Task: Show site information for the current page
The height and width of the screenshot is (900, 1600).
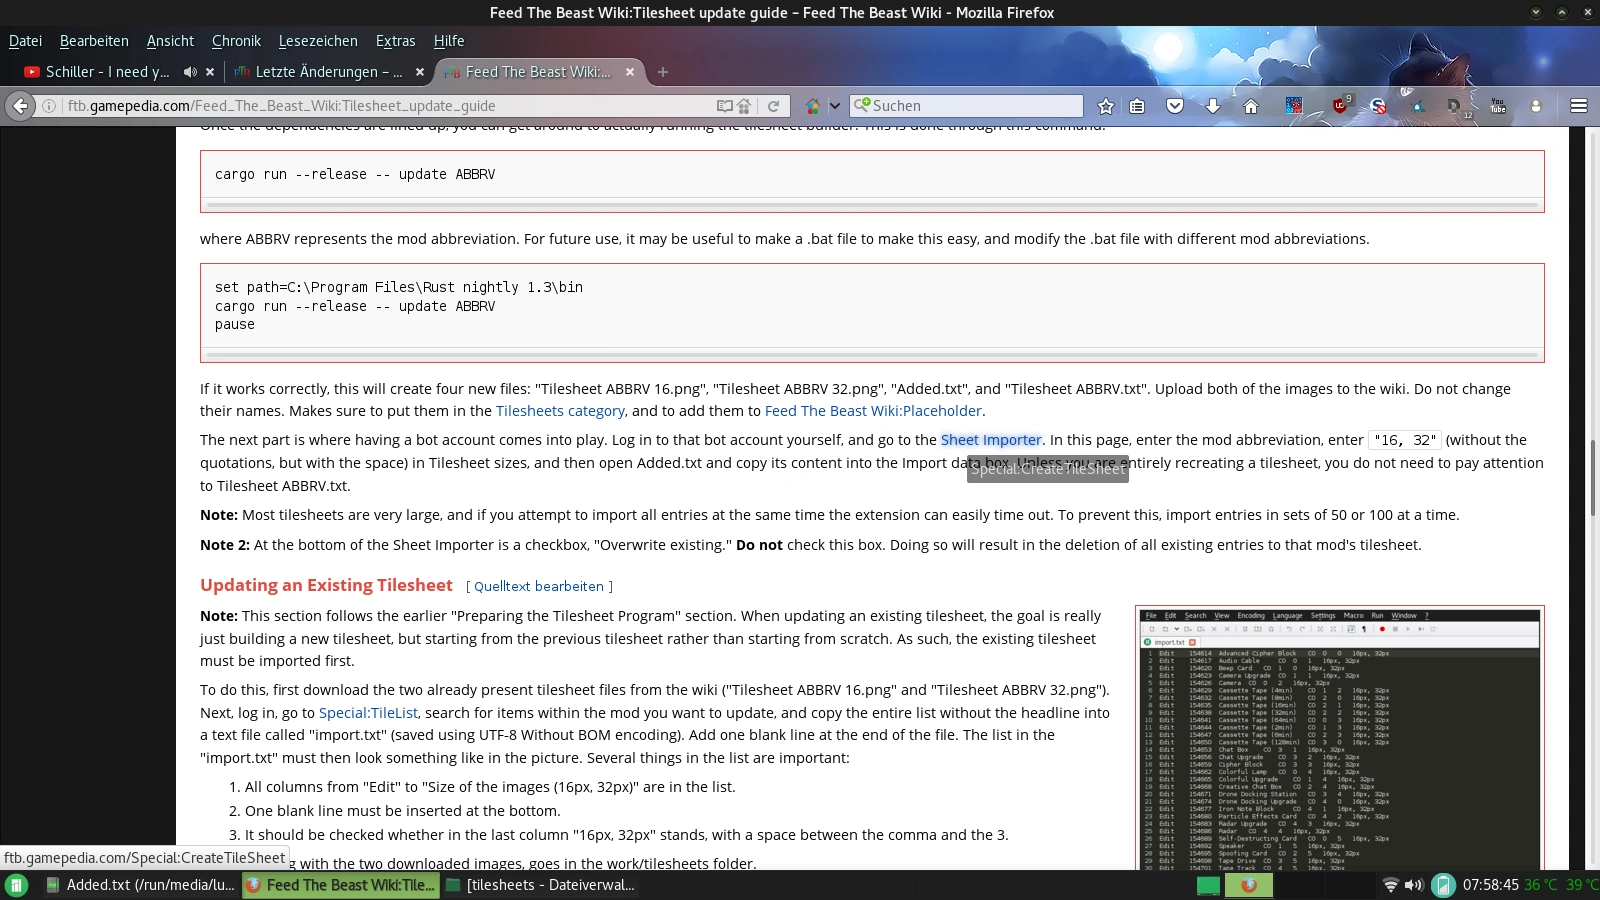Action: [48, 106]
